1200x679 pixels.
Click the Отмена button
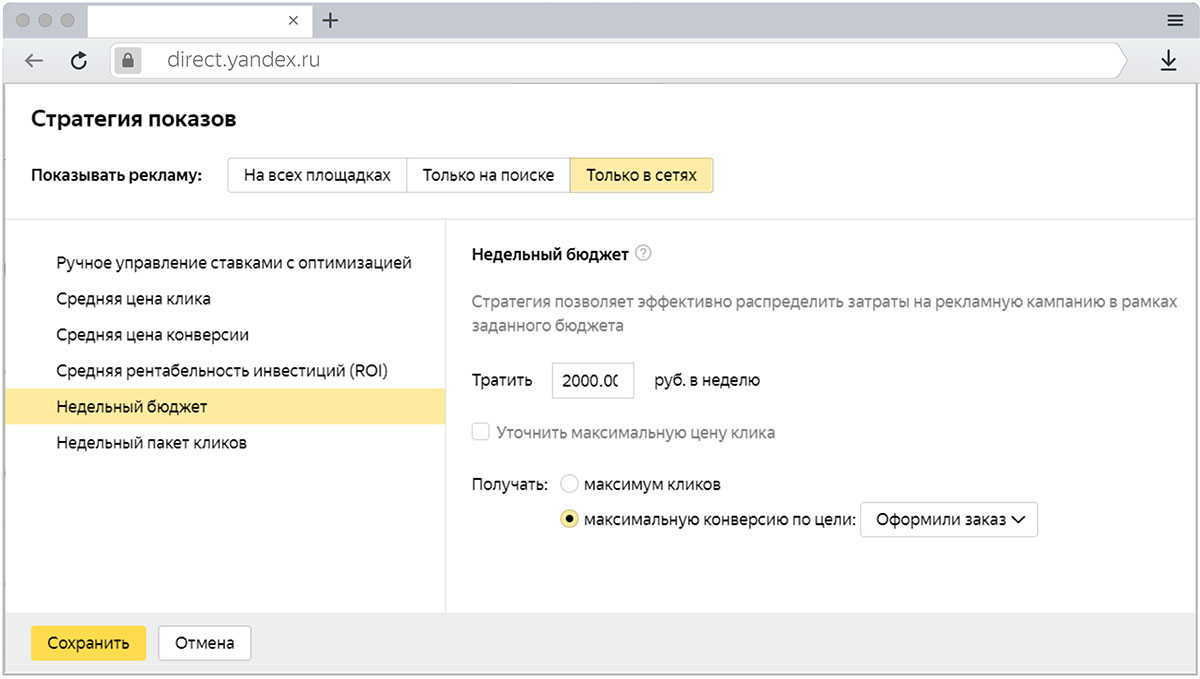point(204,643)
